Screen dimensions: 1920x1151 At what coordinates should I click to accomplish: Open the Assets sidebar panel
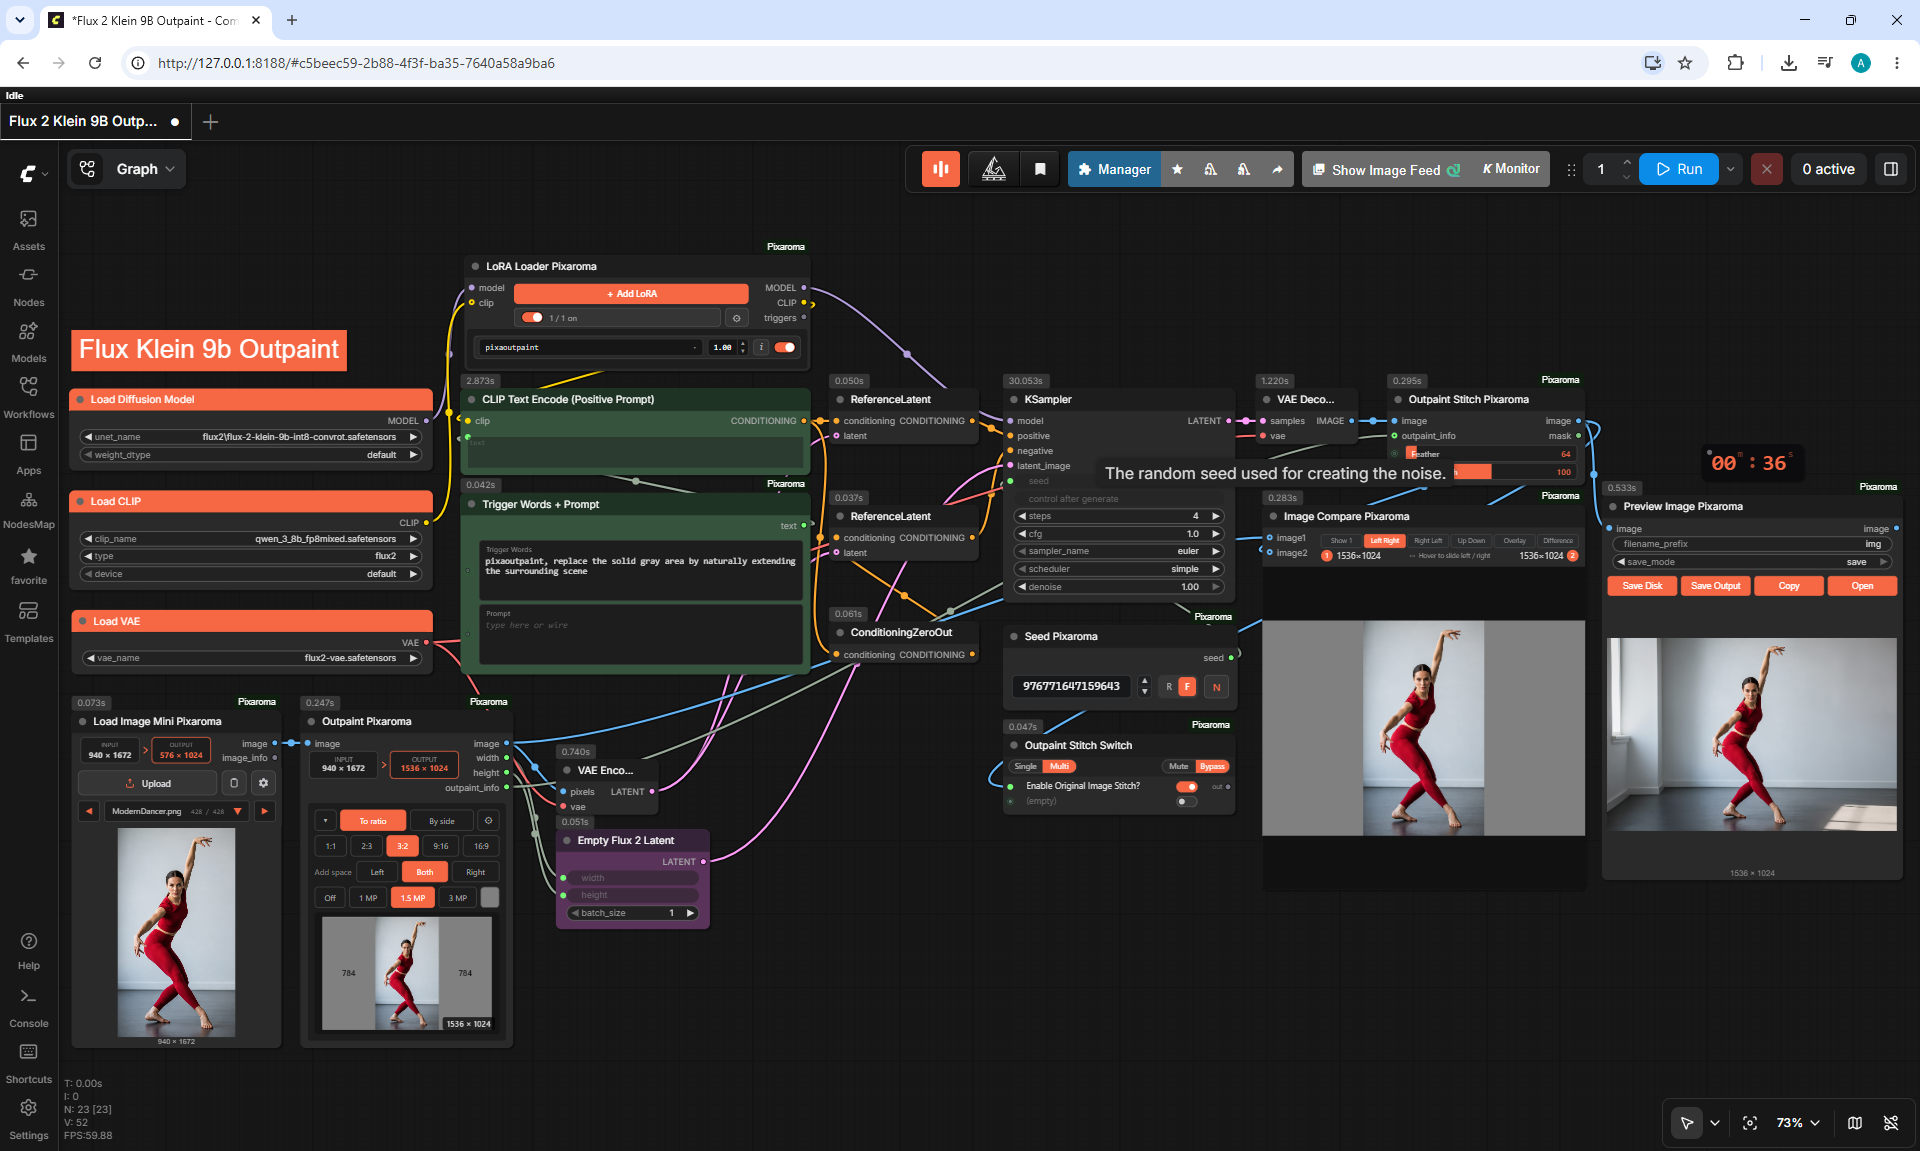[x=28, y=229]
